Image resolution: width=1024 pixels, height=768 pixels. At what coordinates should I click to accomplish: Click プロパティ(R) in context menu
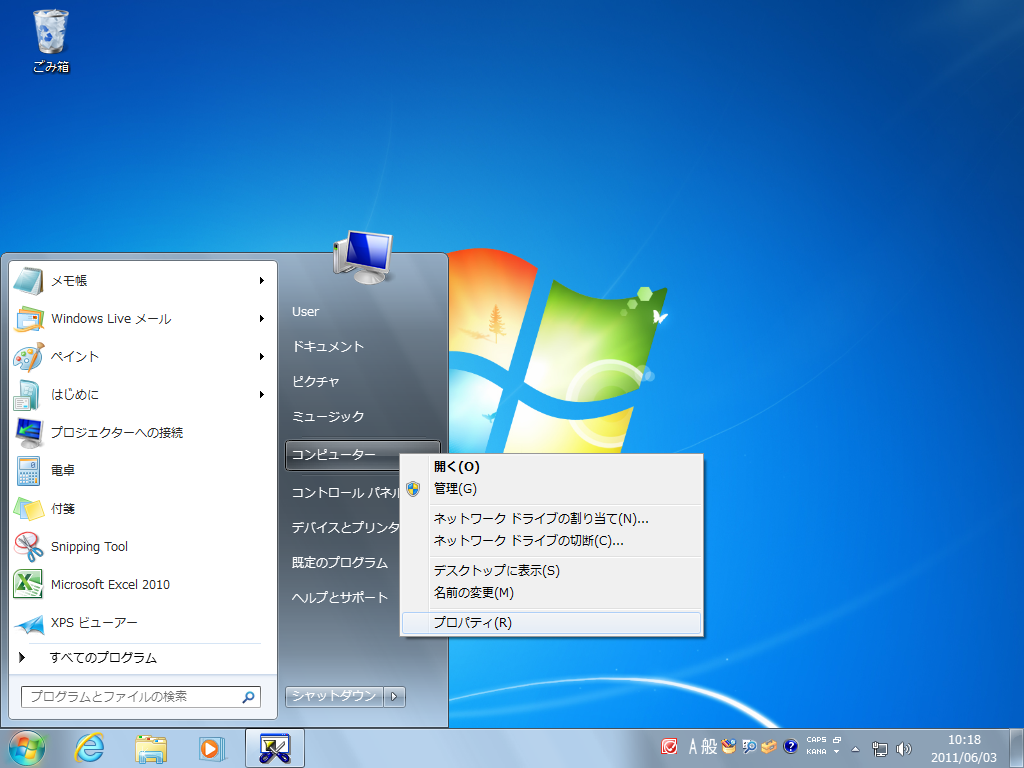coord(552,623)
